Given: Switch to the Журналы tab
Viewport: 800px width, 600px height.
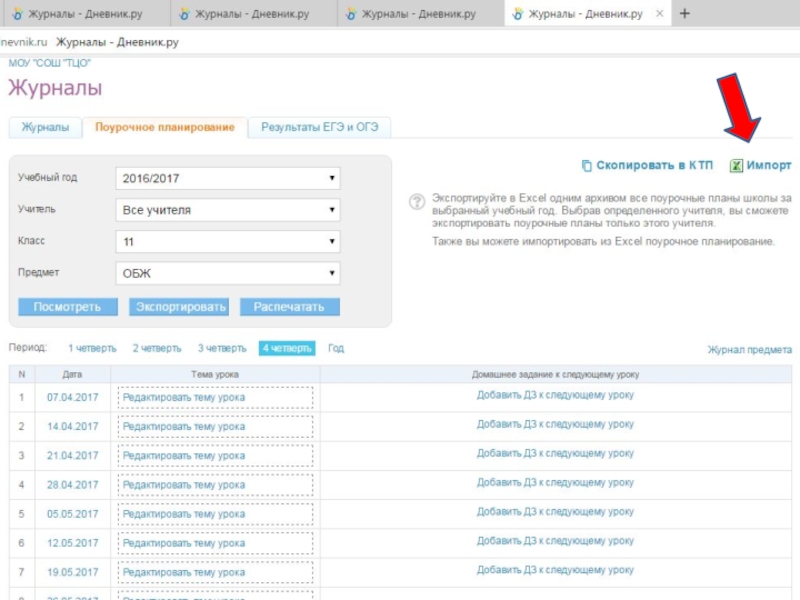Looking at the screenshot, I should click(x=45, y=128).
